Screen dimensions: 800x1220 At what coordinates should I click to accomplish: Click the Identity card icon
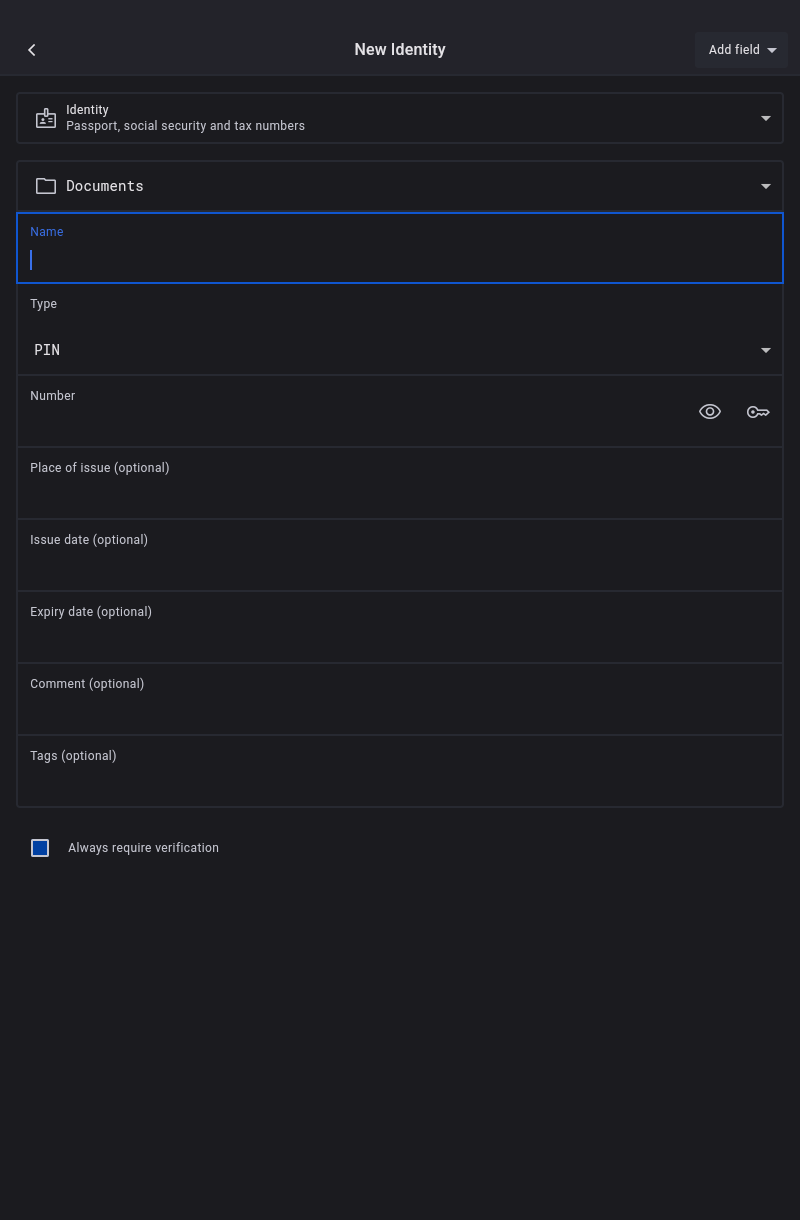[46, 118]
